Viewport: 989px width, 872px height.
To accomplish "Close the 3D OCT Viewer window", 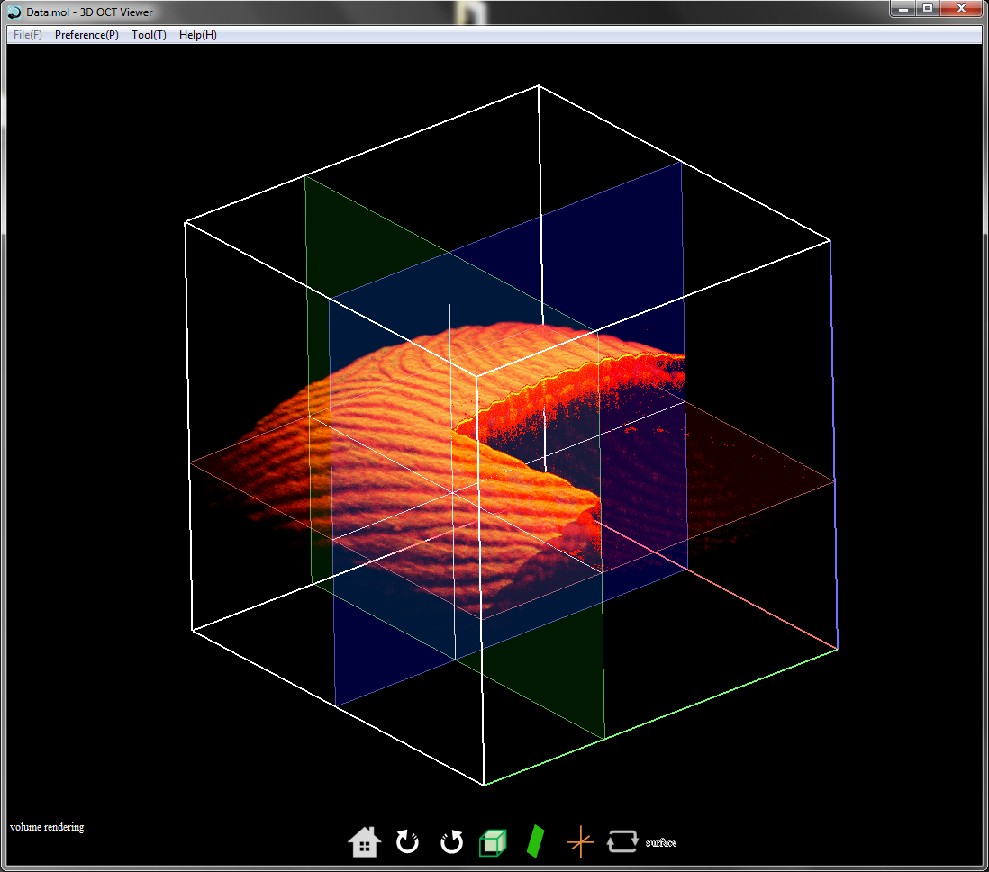I will 961,9.
